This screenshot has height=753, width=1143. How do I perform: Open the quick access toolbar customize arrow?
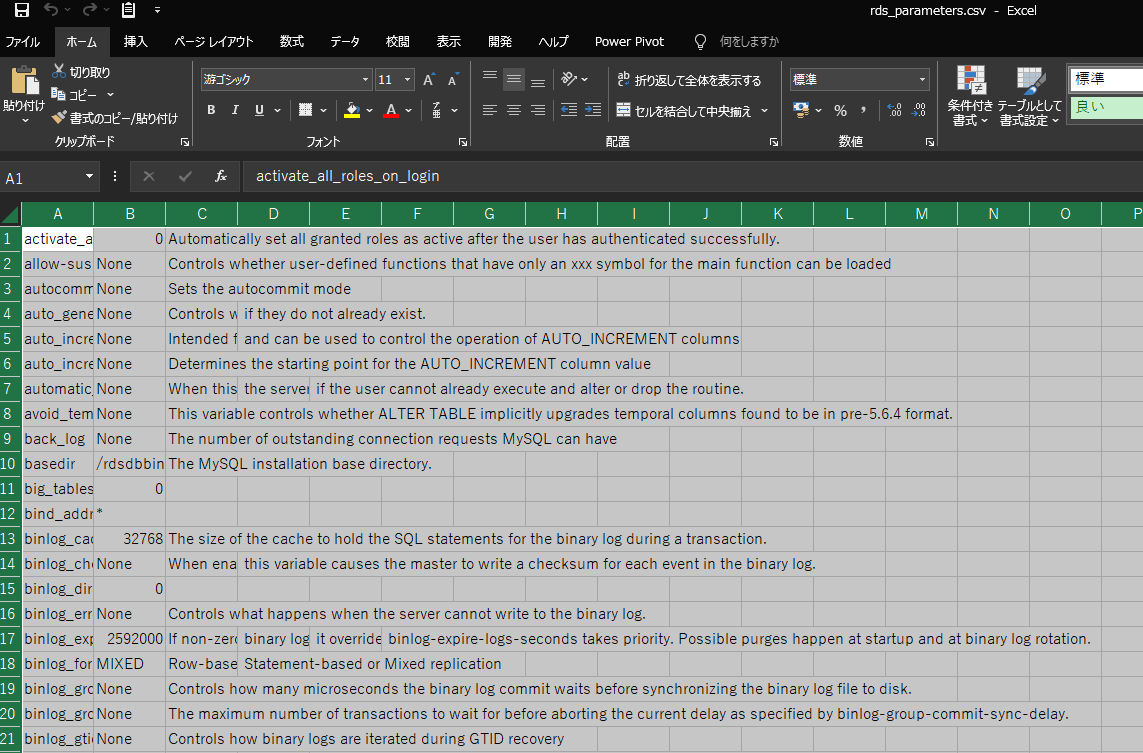[157, 10]
